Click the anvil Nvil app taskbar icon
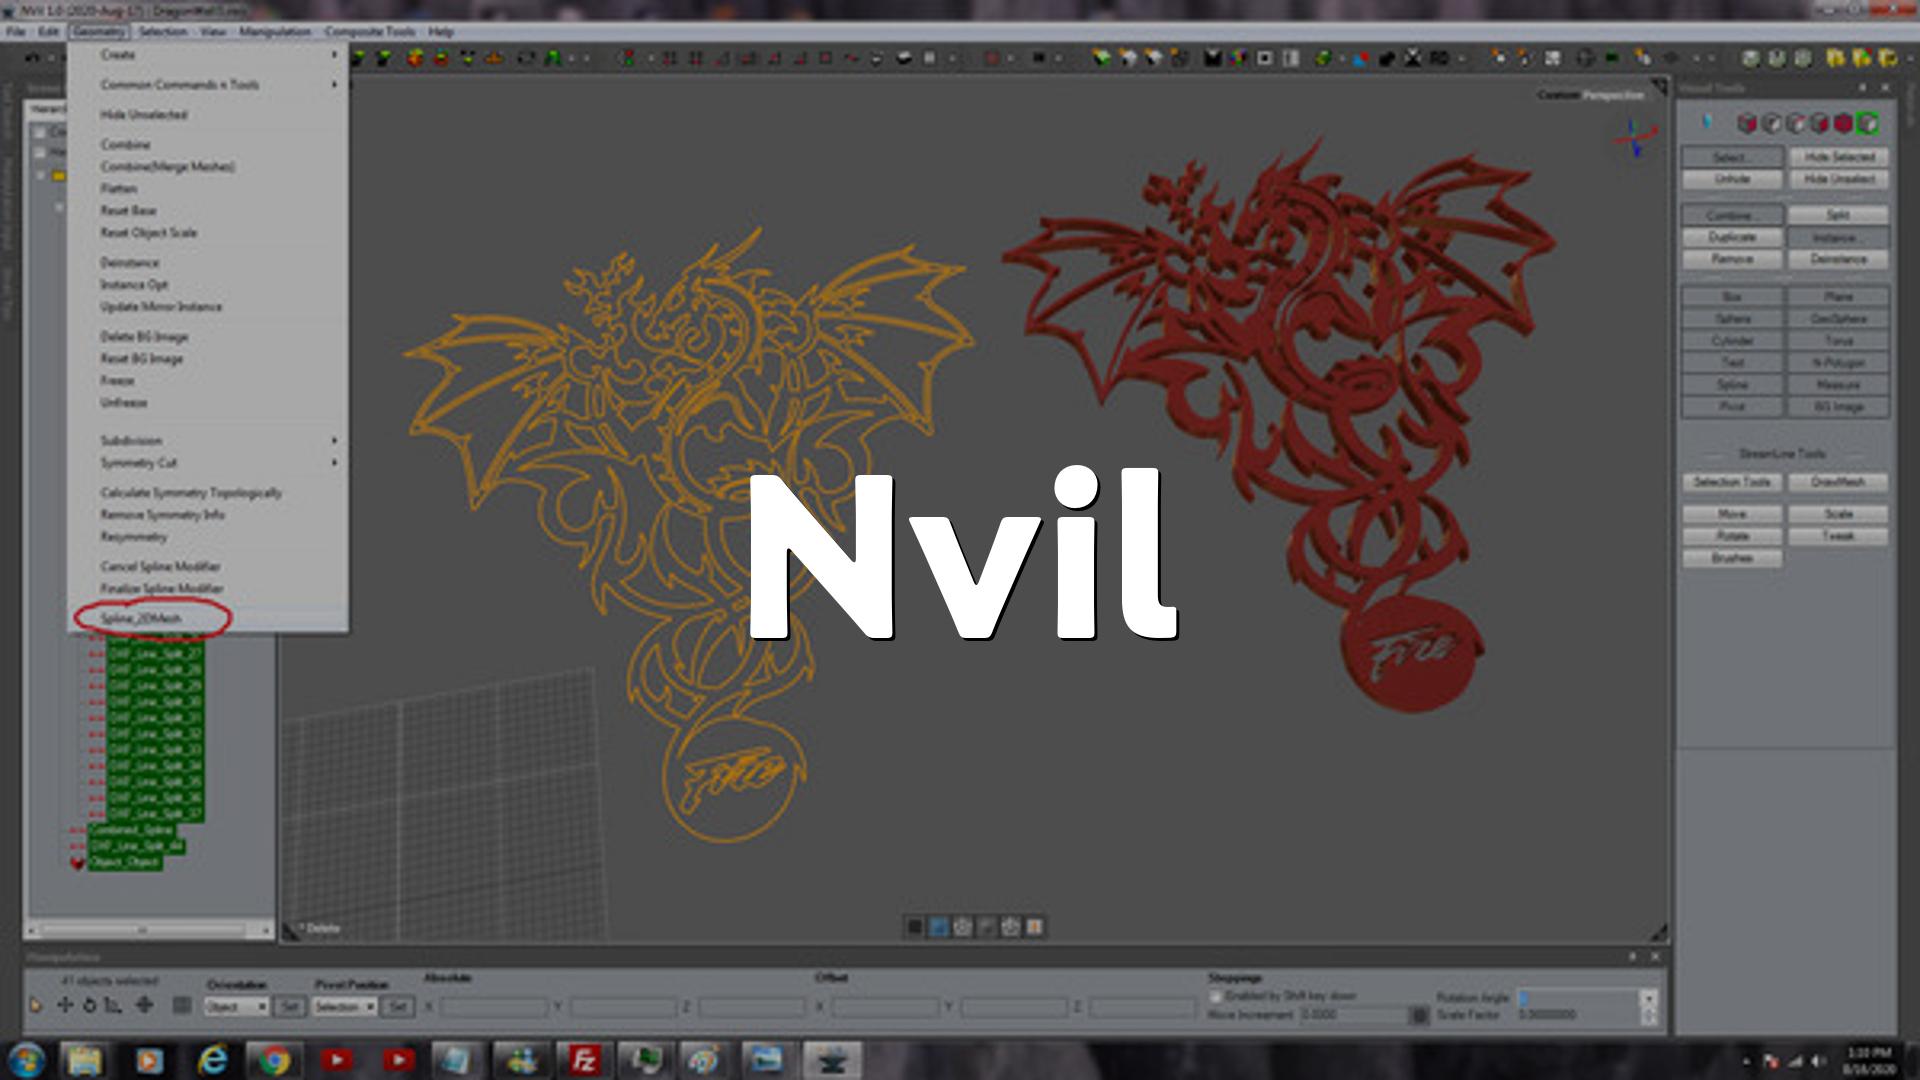The image size is (1920, 1080). pos(831,1060)
